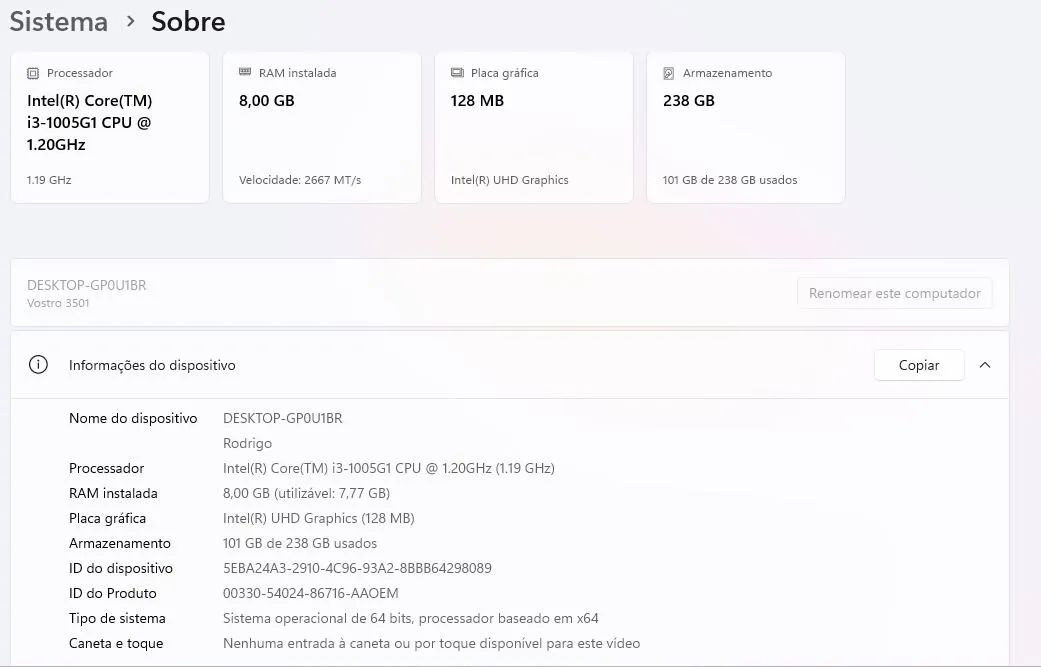Select the ID do Produto value
This screenshot has width=1041, height=667.
click(311, 593)
